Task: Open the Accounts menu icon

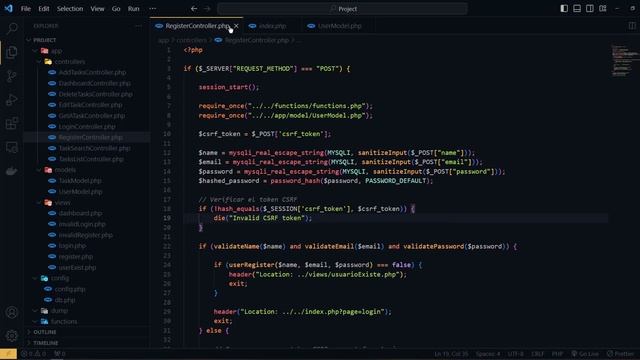Action: pyautogui.click(x=12, y=312)
